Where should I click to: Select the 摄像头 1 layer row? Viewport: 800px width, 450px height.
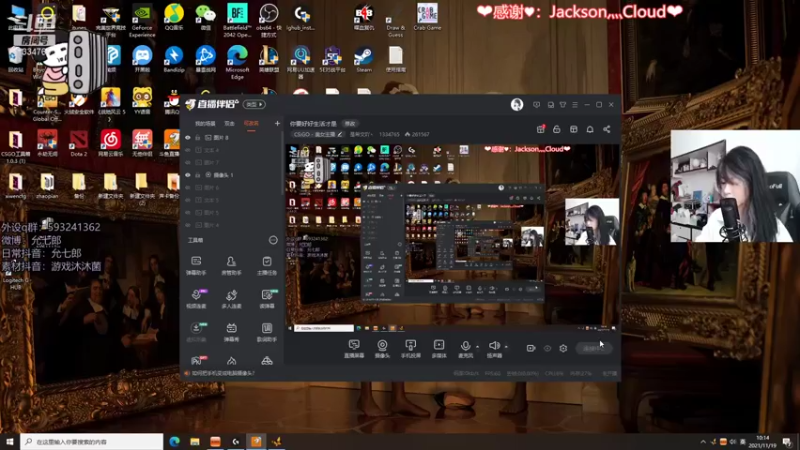click(231, 175)
